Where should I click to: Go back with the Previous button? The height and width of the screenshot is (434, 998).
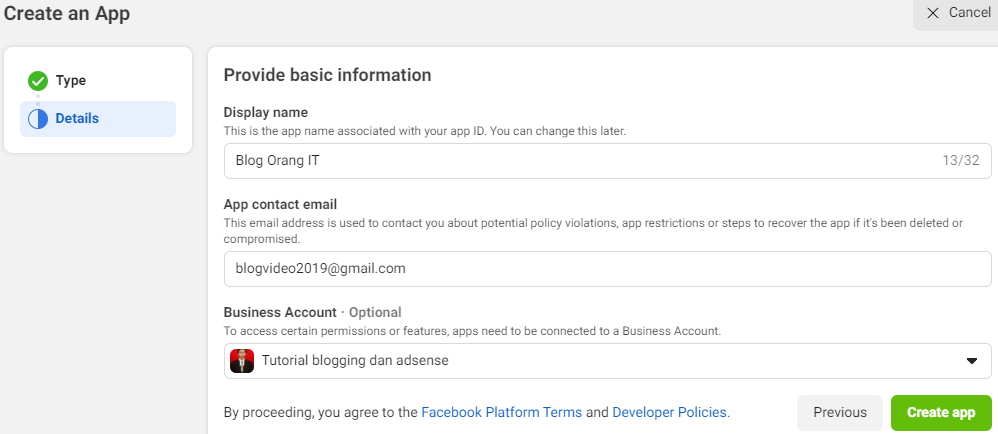coord(839,412)
